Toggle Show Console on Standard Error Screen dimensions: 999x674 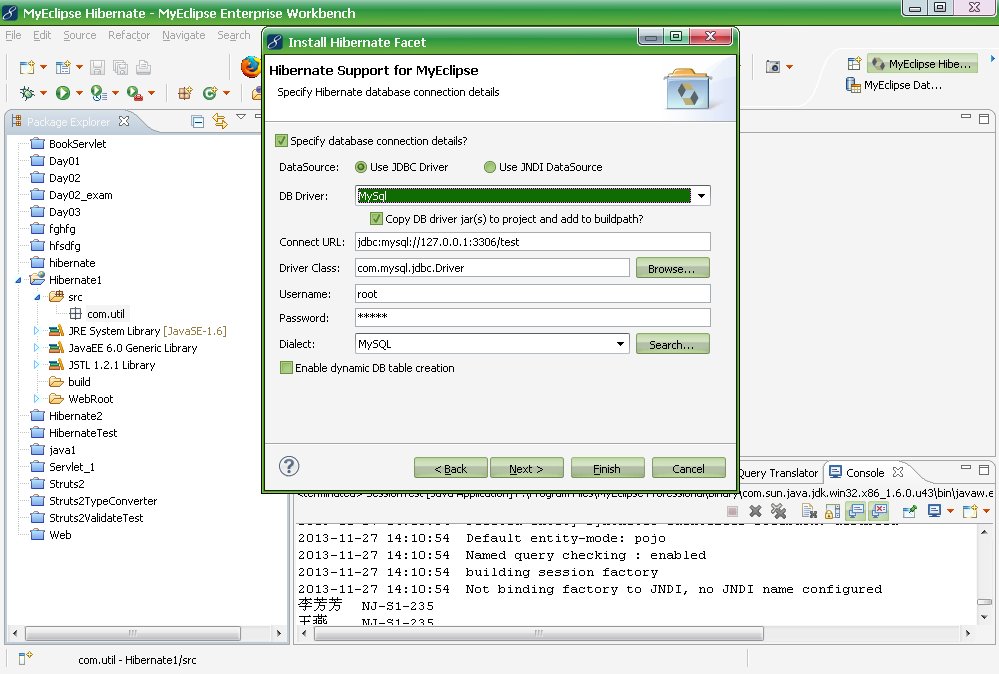click(879, 511)
